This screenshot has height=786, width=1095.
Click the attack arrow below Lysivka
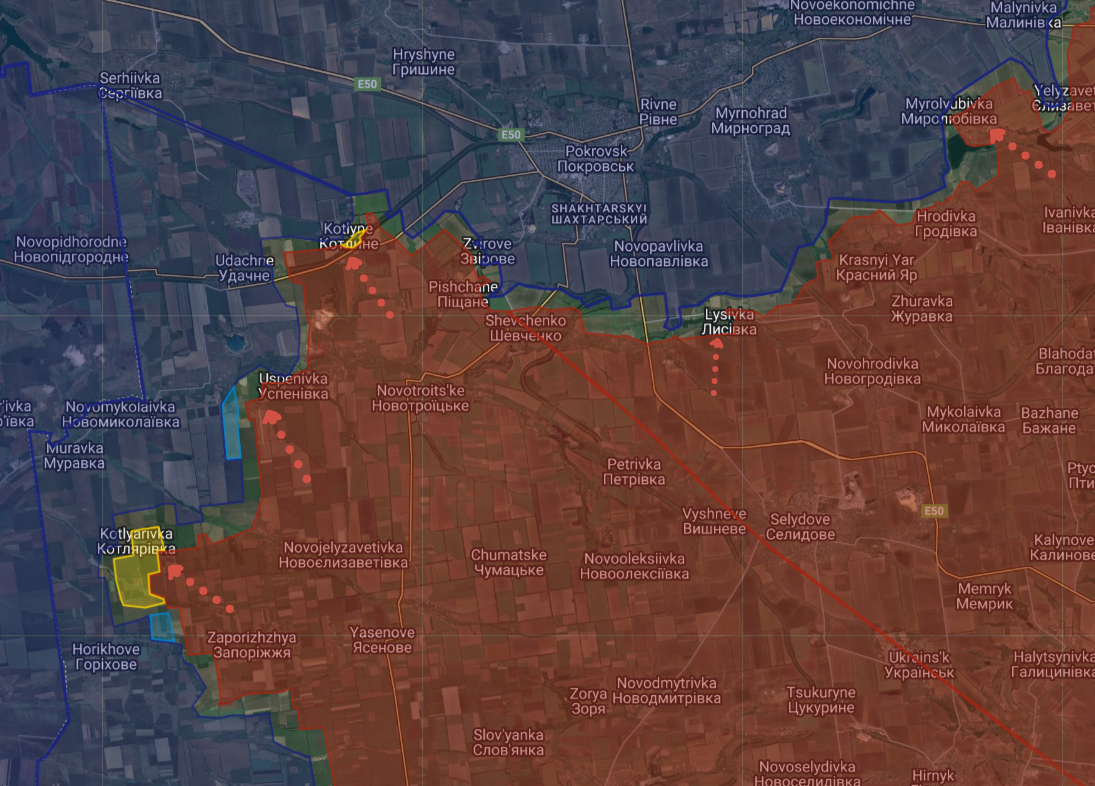[x=715, y=367]
